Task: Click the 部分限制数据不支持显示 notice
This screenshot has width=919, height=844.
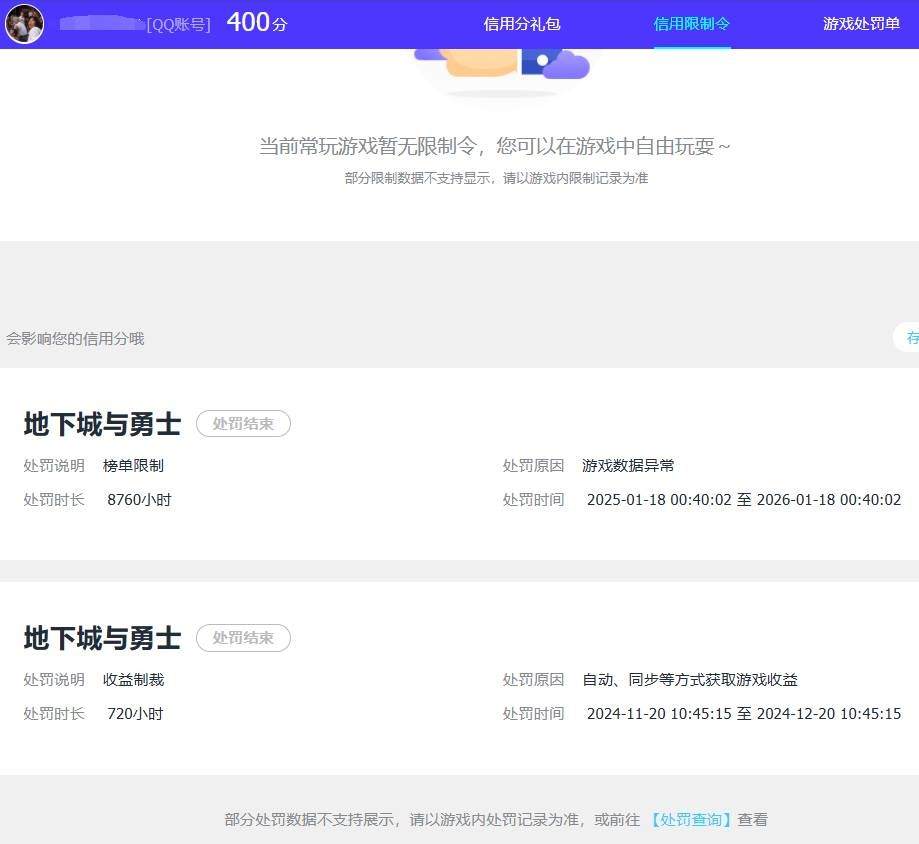Action: tap(496, 178)
